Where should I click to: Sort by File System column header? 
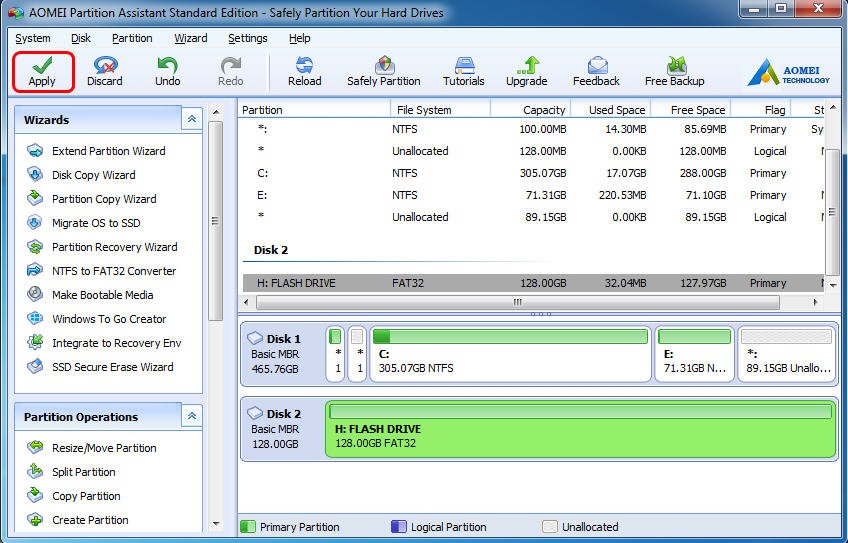pos(440,110)
